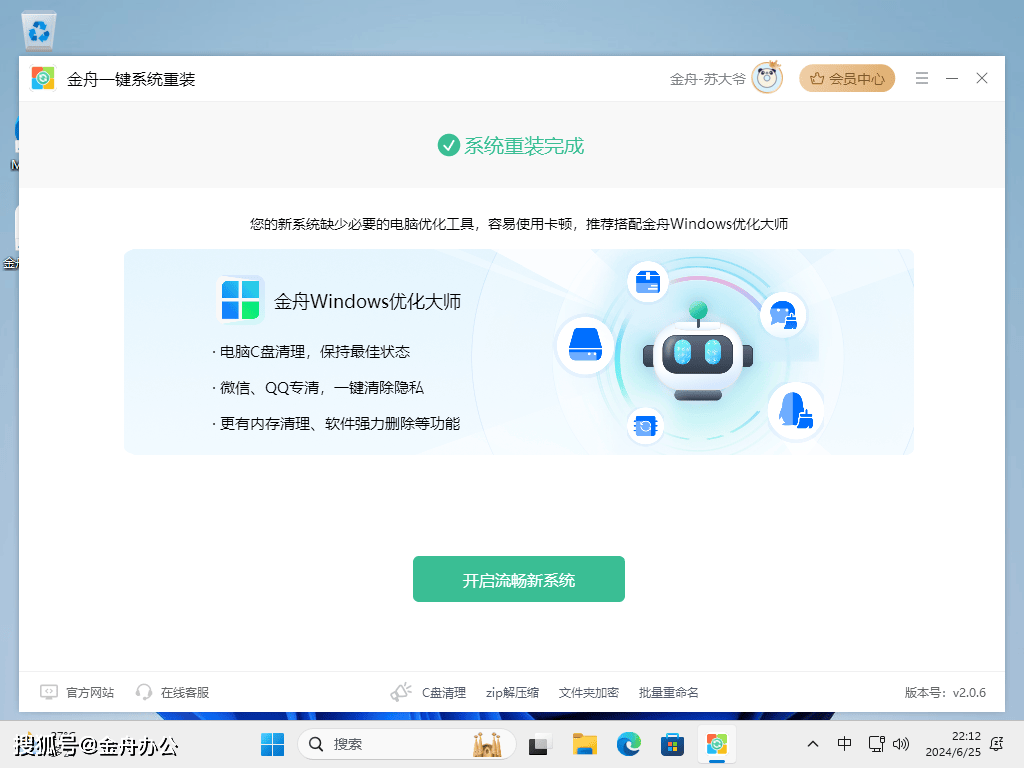Click the robot illustration in banner
Image resolution: width=1024 pixels, height=768 pixels.
tap(697, 355)
